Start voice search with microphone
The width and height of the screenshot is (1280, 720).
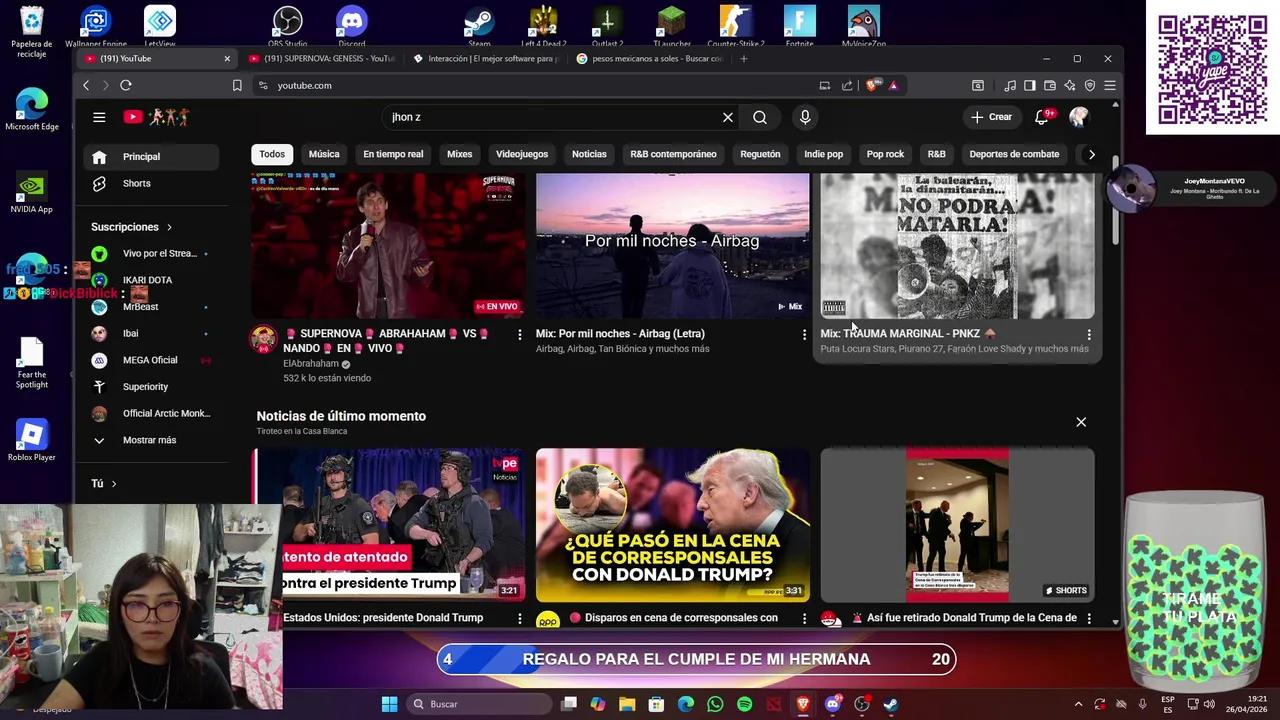click(805, 117)
